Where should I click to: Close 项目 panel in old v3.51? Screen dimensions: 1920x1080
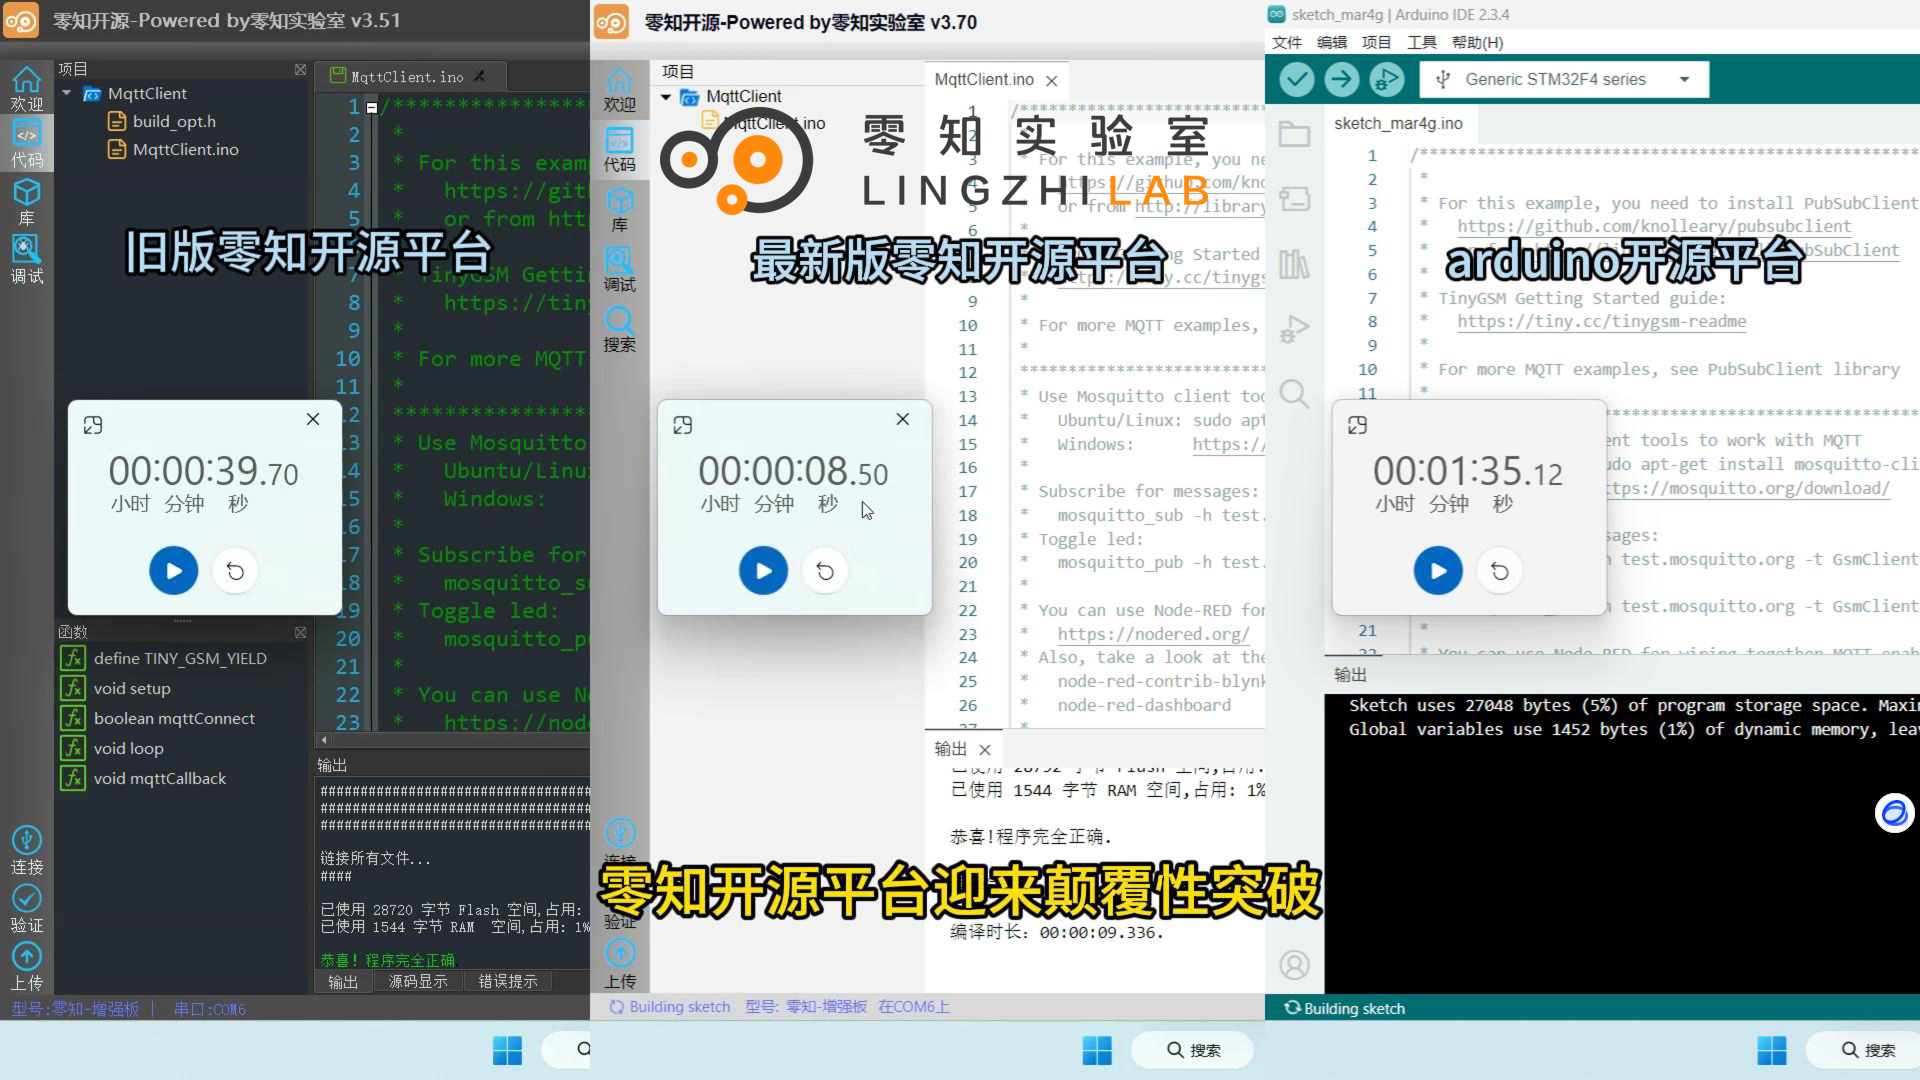pyautogui.click(x=300, y=69)
